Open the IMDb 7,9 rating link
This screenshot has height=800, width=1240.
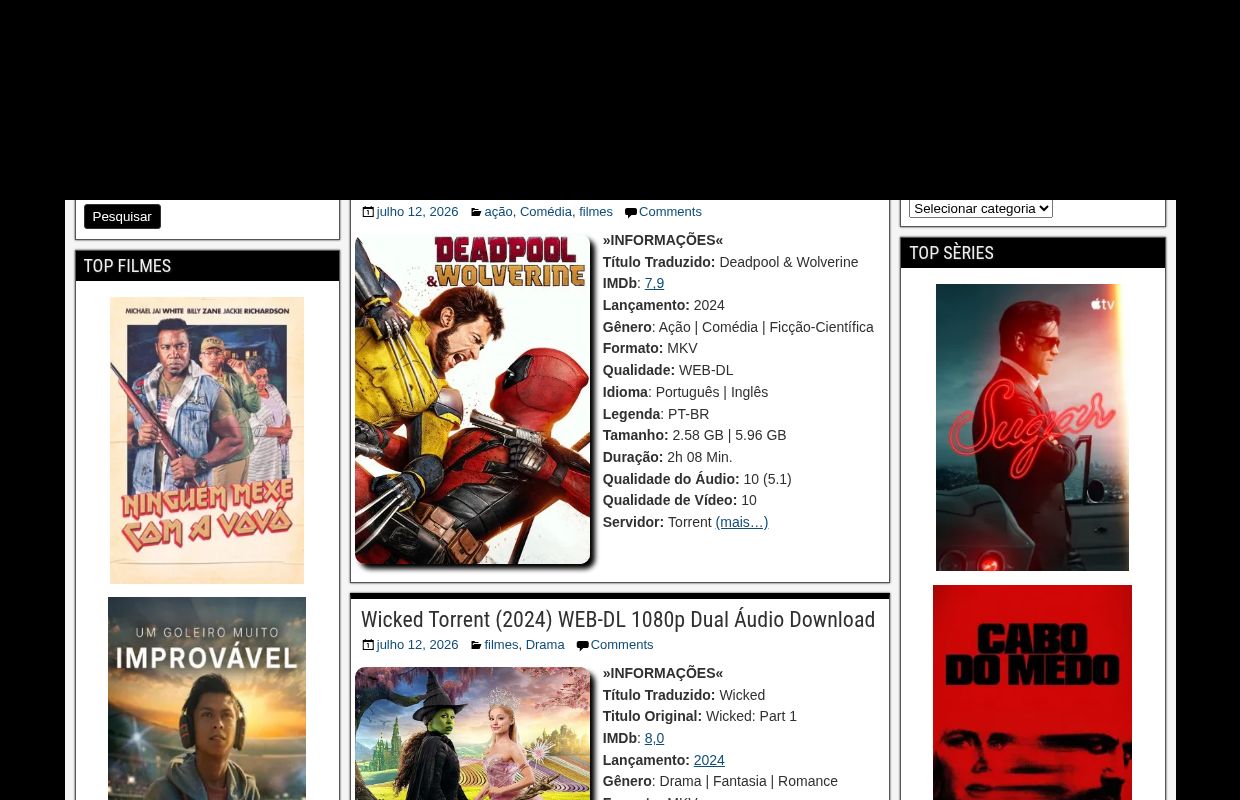coord(654,283)
